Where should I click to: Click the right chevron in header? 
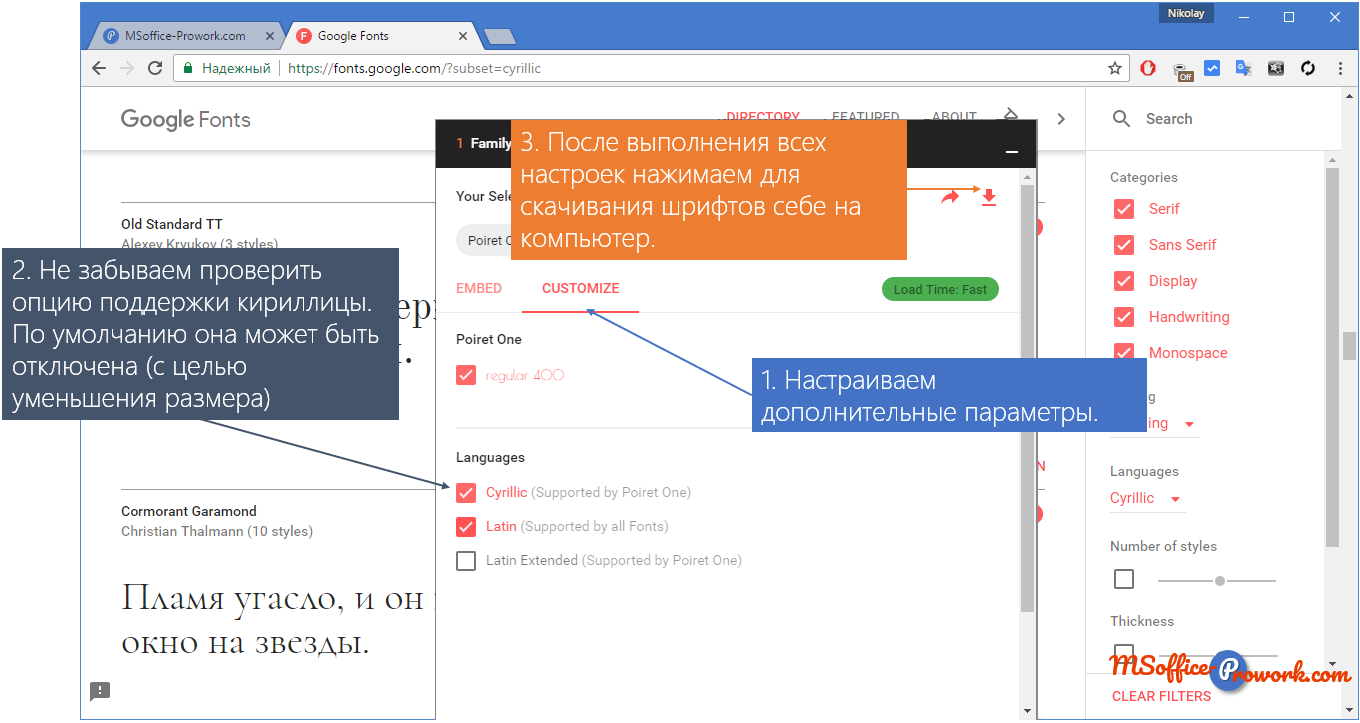pyautogui.click(x=1061, y=118)
